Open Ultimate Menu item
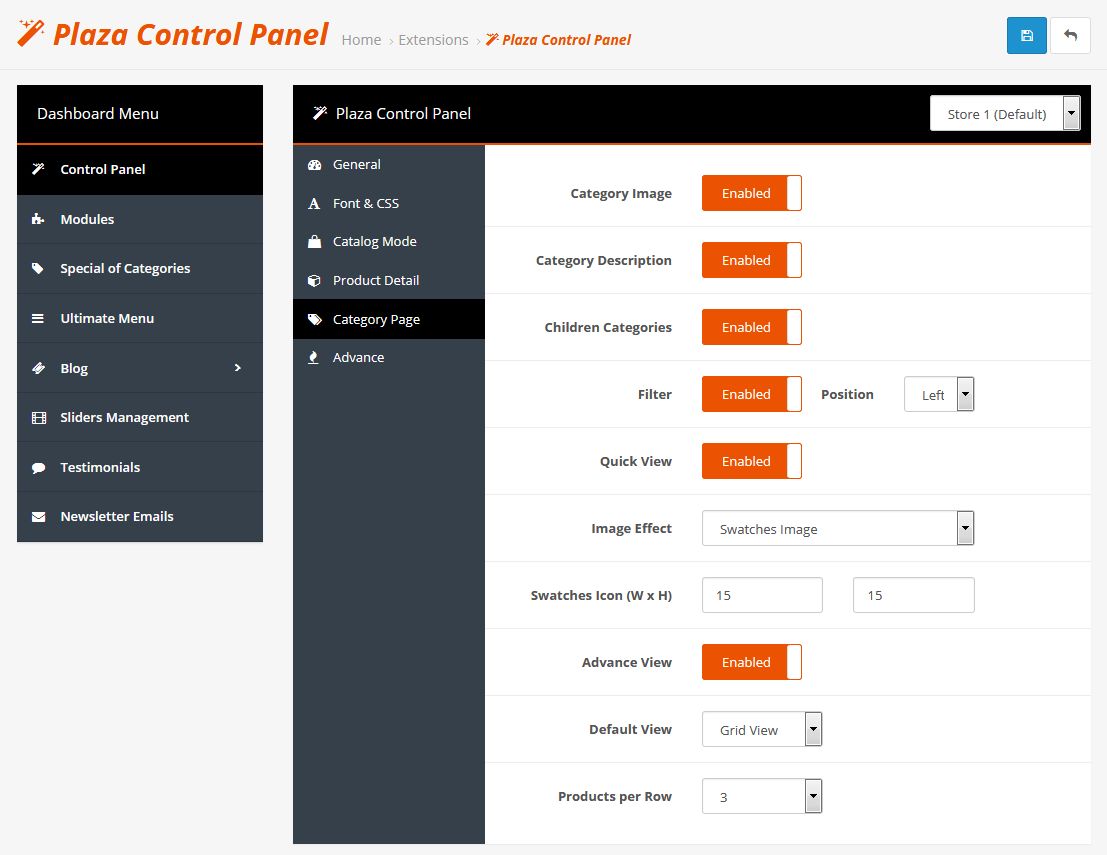 pos(140,318)
